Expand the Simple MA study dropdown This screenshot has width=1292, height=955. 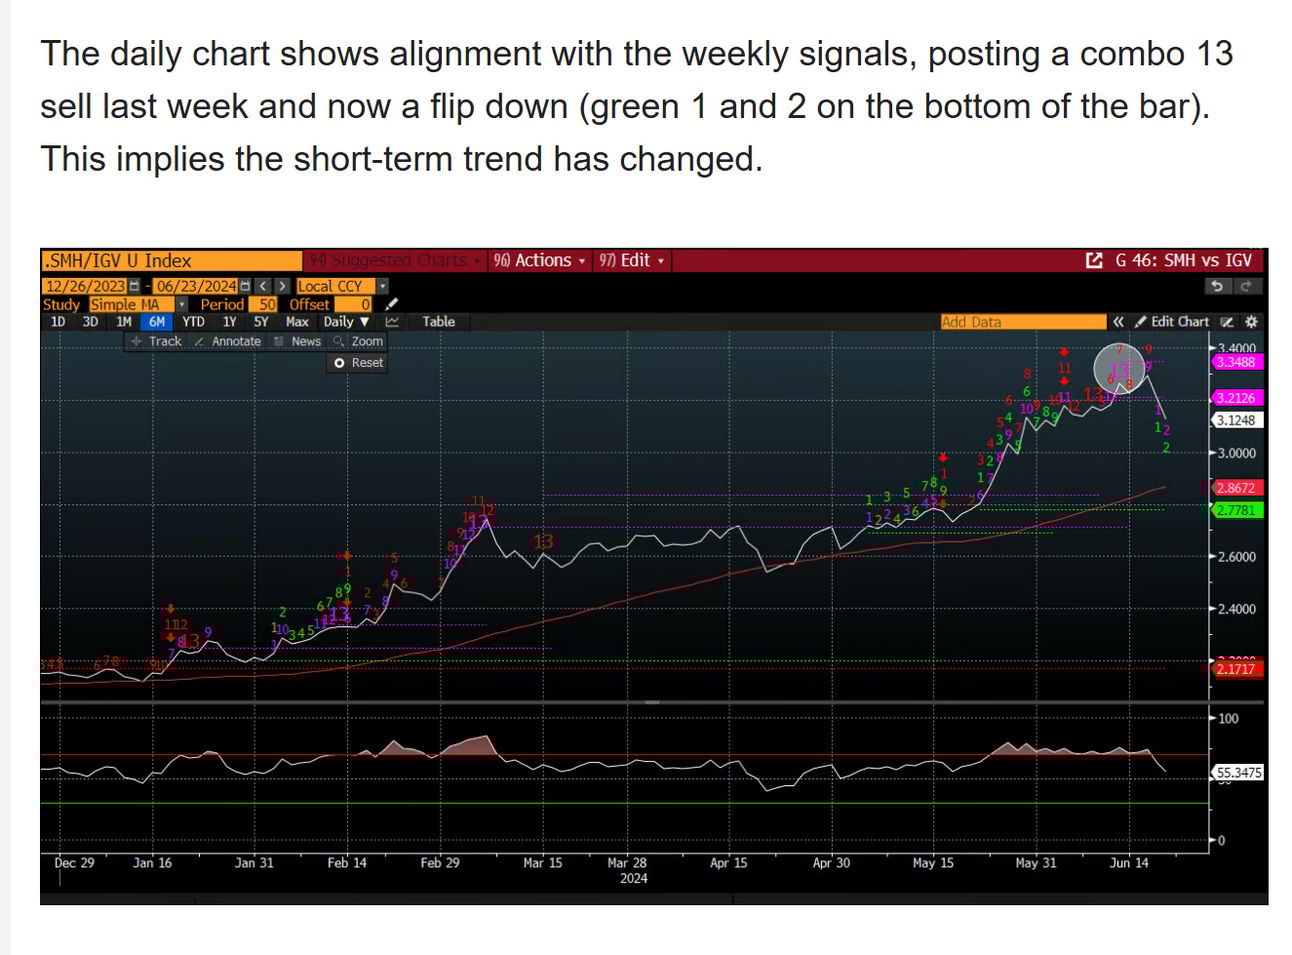click(181, 304)
